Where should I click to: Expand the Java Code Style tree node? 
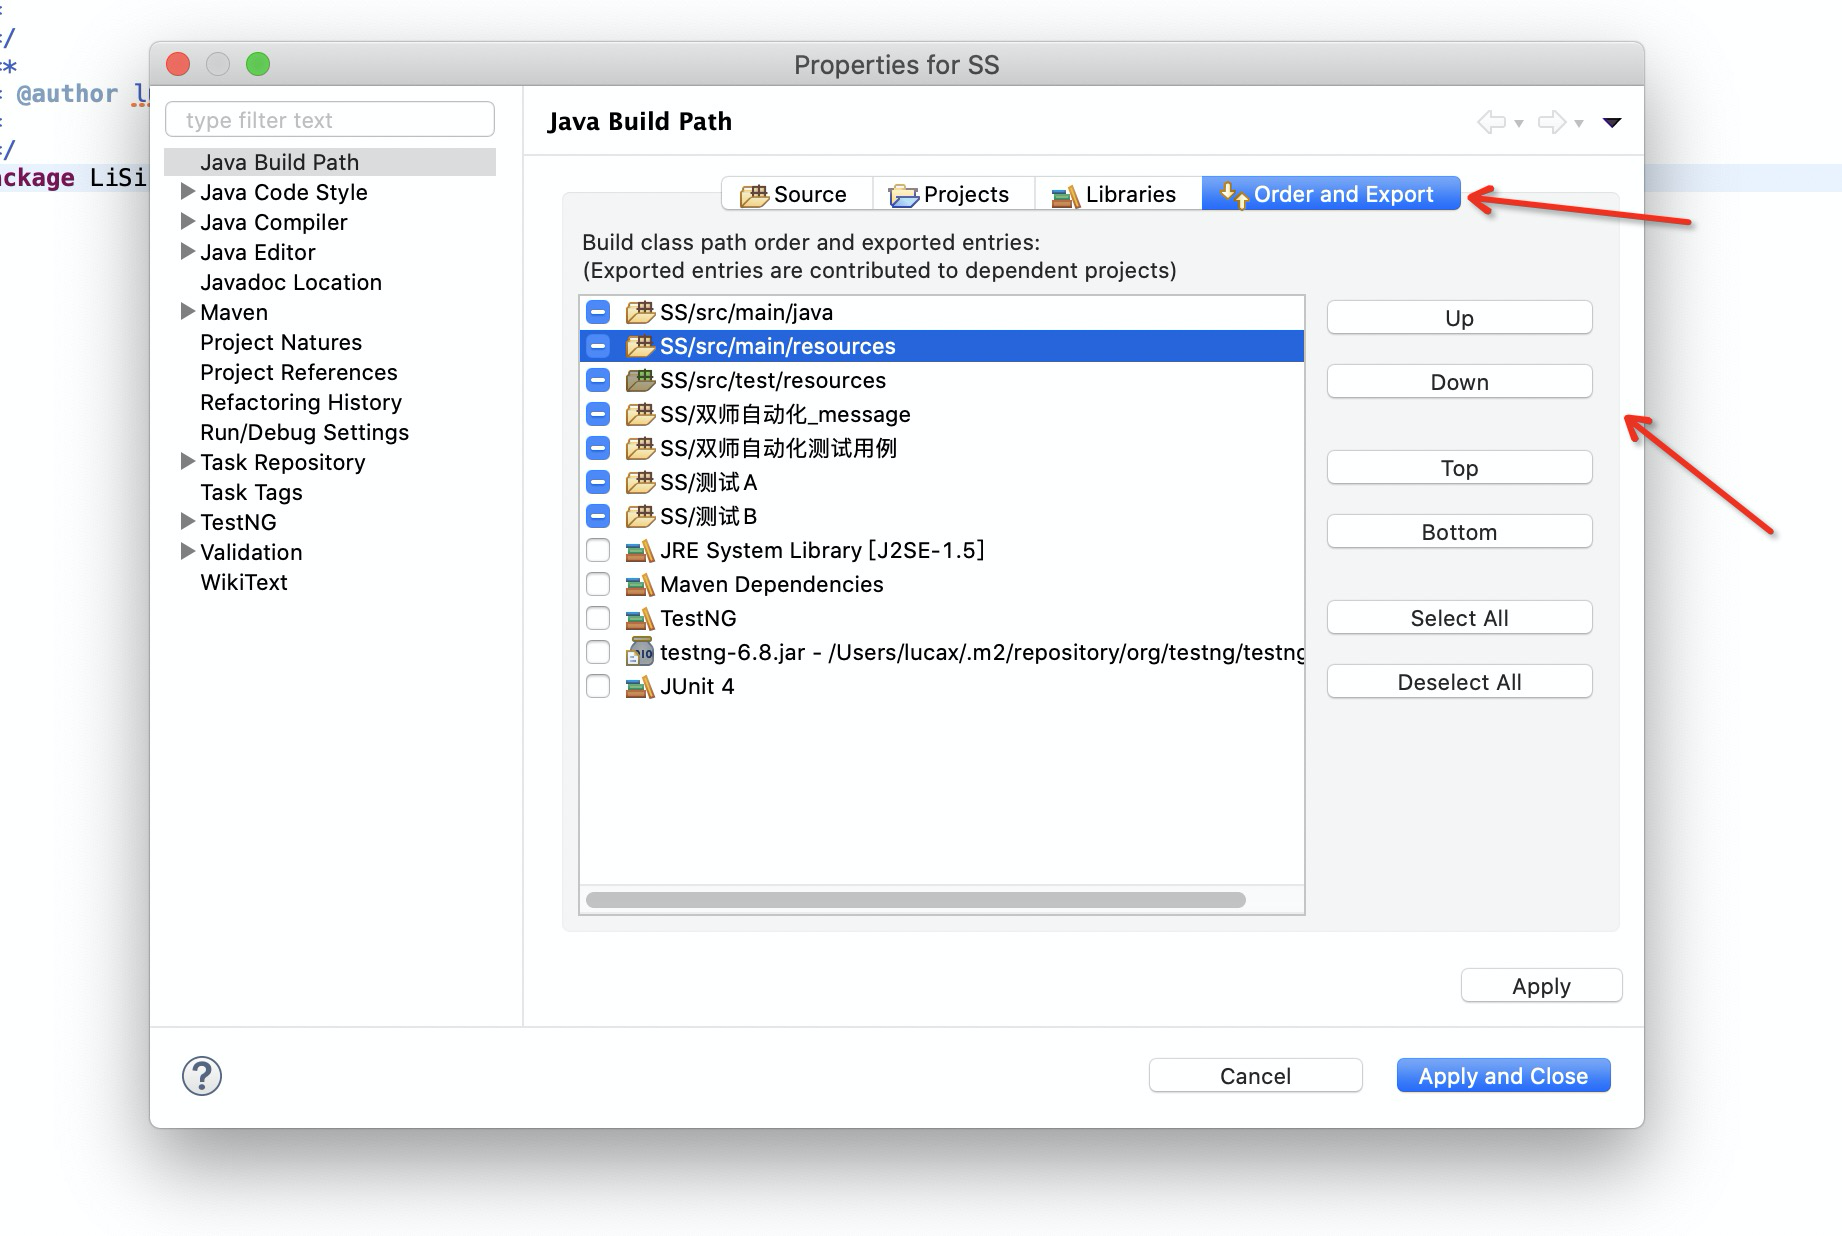(x=187, y=191)
